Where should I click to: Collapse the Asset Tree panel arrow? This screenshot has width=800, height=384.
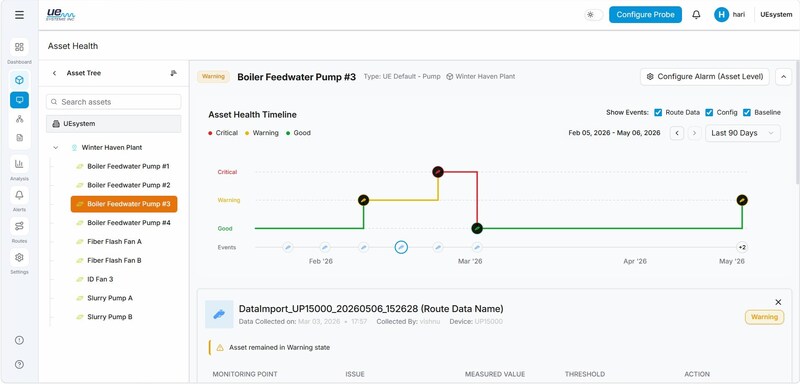[55, 73]
